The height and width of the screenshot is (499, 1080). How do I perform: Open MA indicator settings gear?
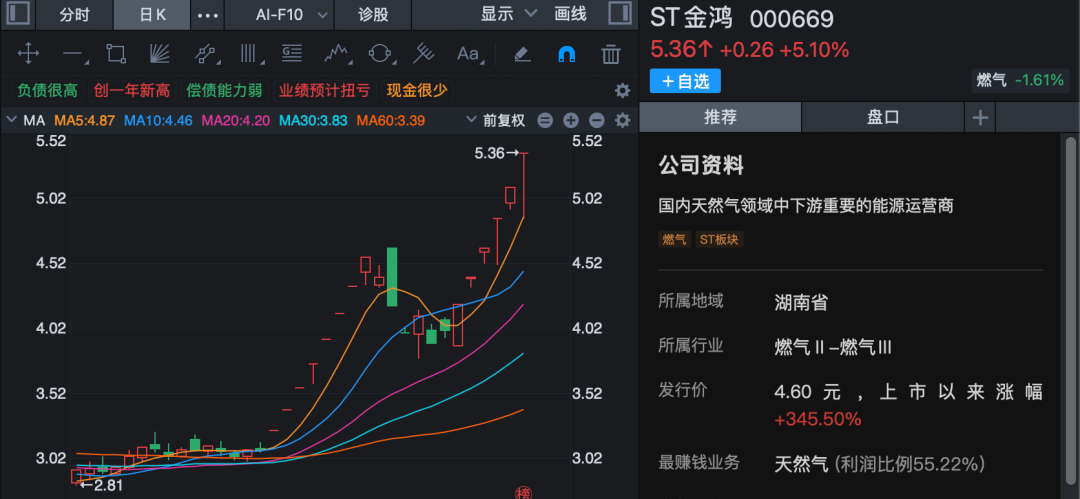[x=623, y=121]
